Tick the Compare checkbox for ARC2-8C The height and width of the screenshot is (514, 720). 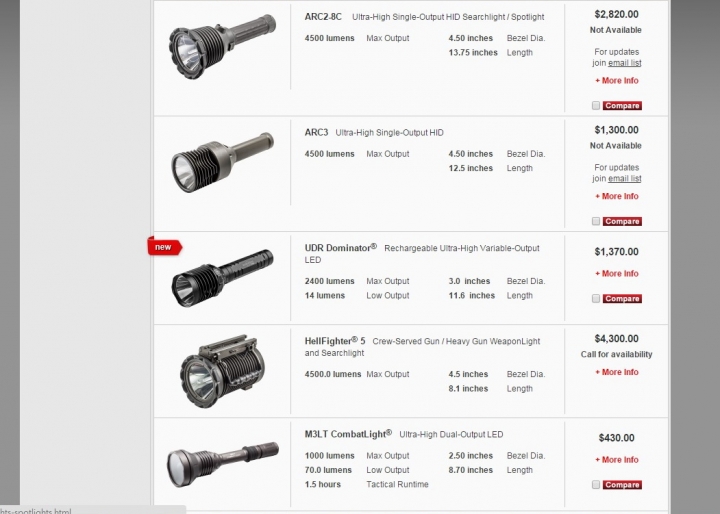(x=596, y=106)
